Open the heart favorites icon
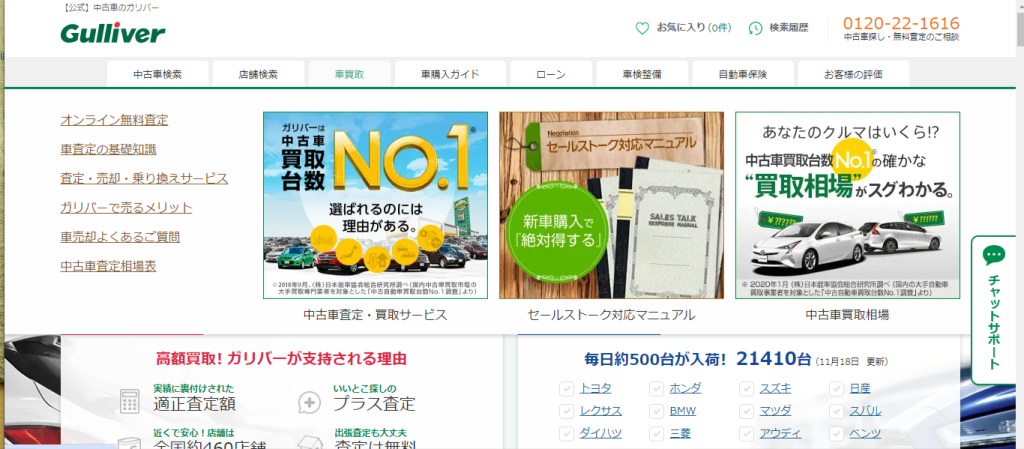The width and height of the screenshot is (1024, 449). [x=642, y=28]
